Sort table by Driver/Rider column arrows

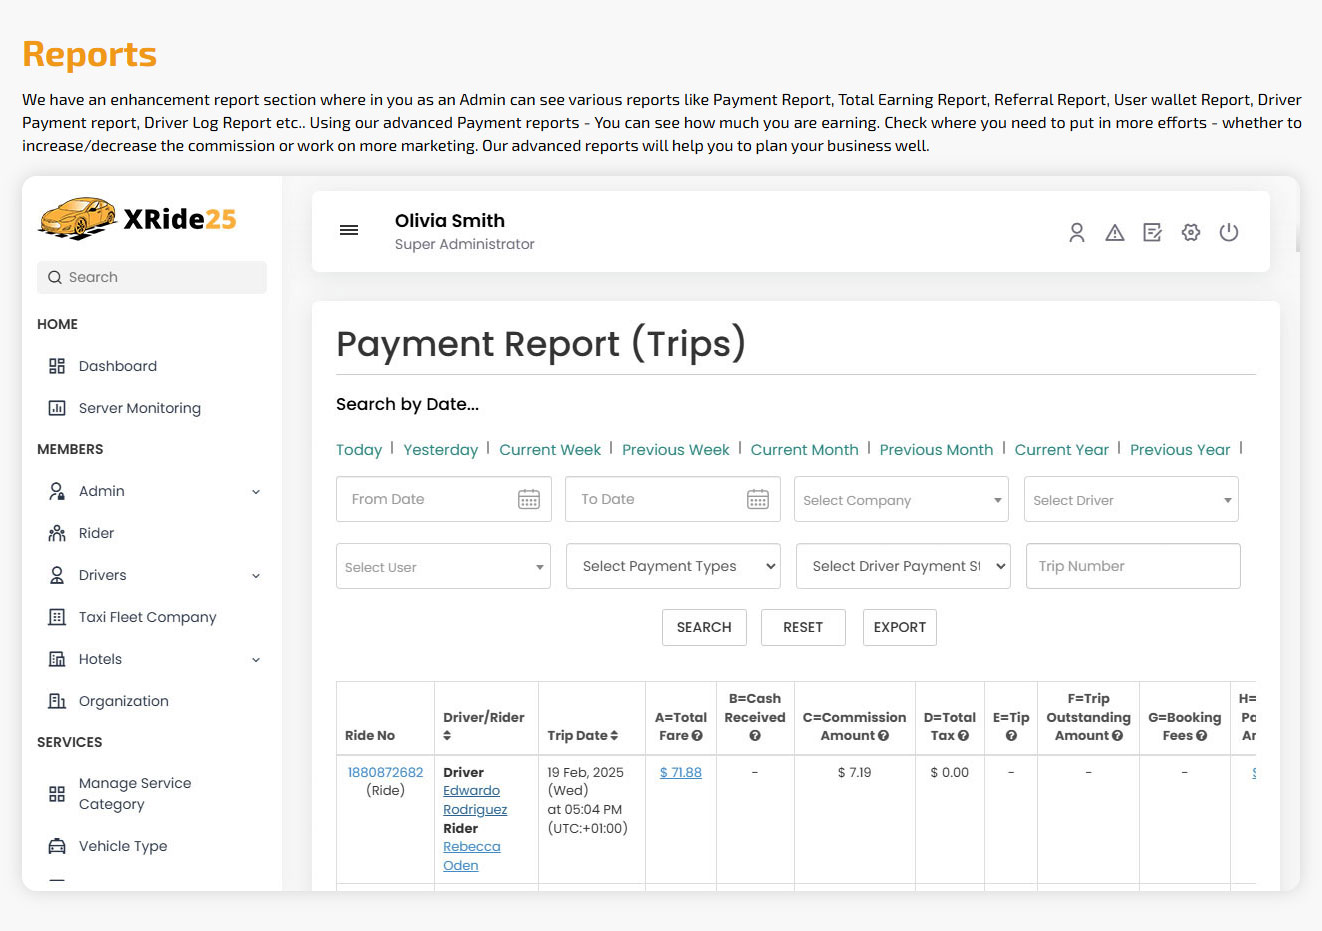[x=447, y=735]
